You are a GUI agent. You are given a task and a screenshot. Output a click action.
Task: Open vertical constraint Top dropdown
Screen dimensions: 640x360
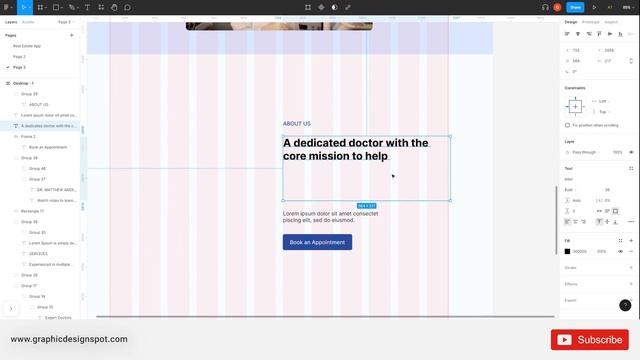(x=604, y=112)
